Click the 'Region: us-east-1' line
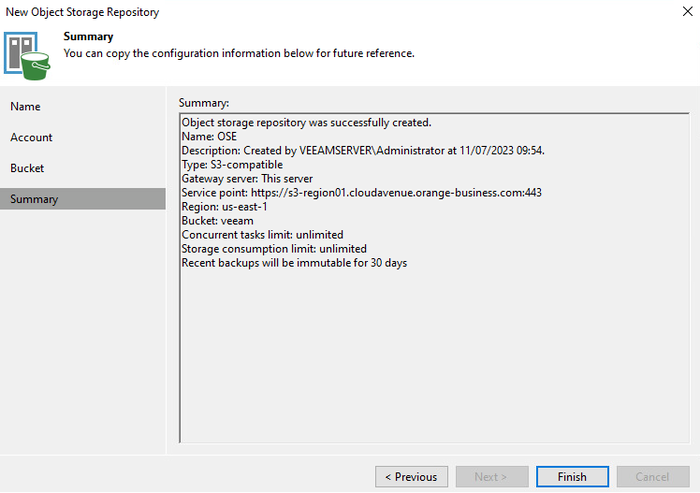The height and width of the screenshot is (493, 700). point(224,207)
